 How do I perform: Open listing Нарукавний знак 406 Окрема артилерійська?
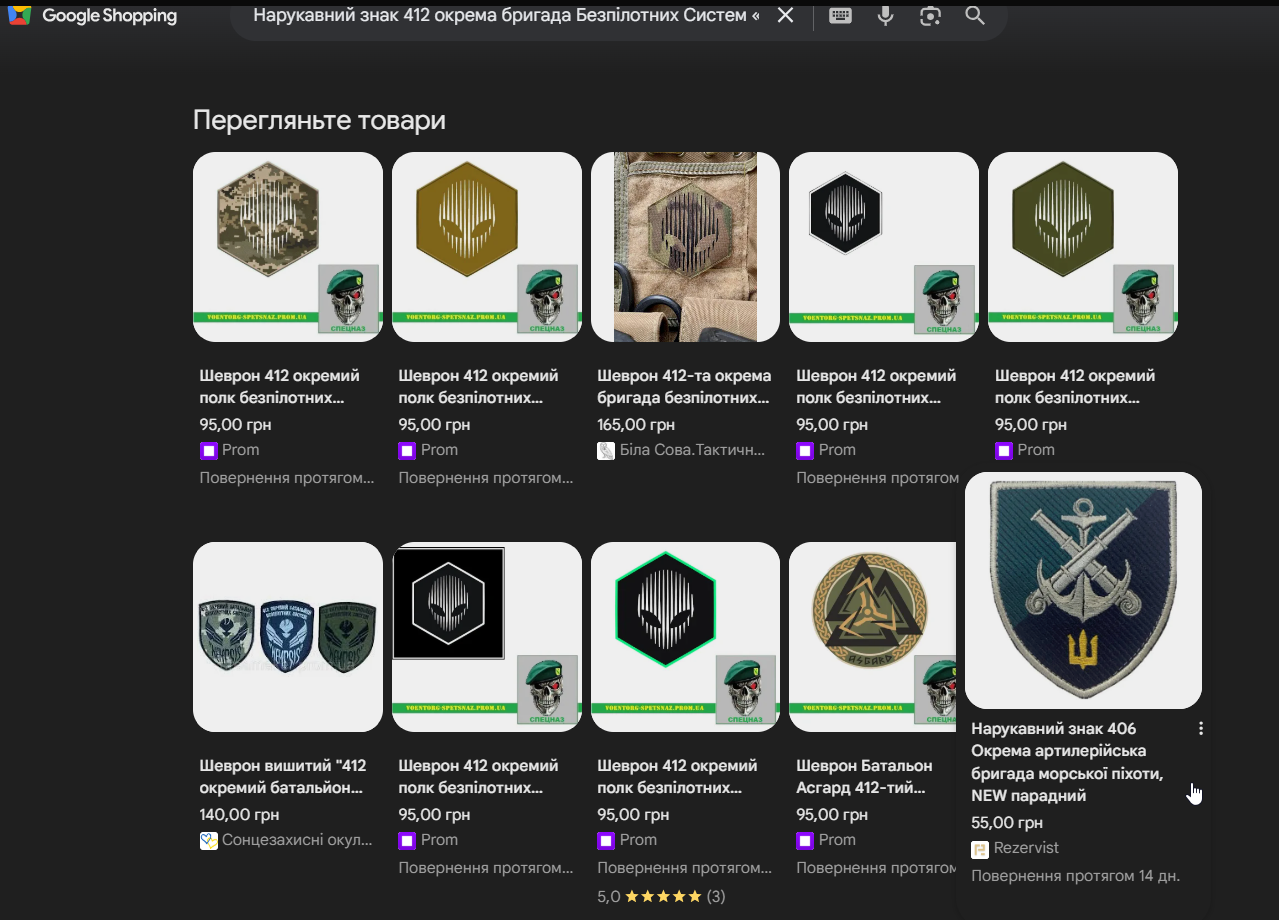pyautogui.click(x=1068, y=762)
